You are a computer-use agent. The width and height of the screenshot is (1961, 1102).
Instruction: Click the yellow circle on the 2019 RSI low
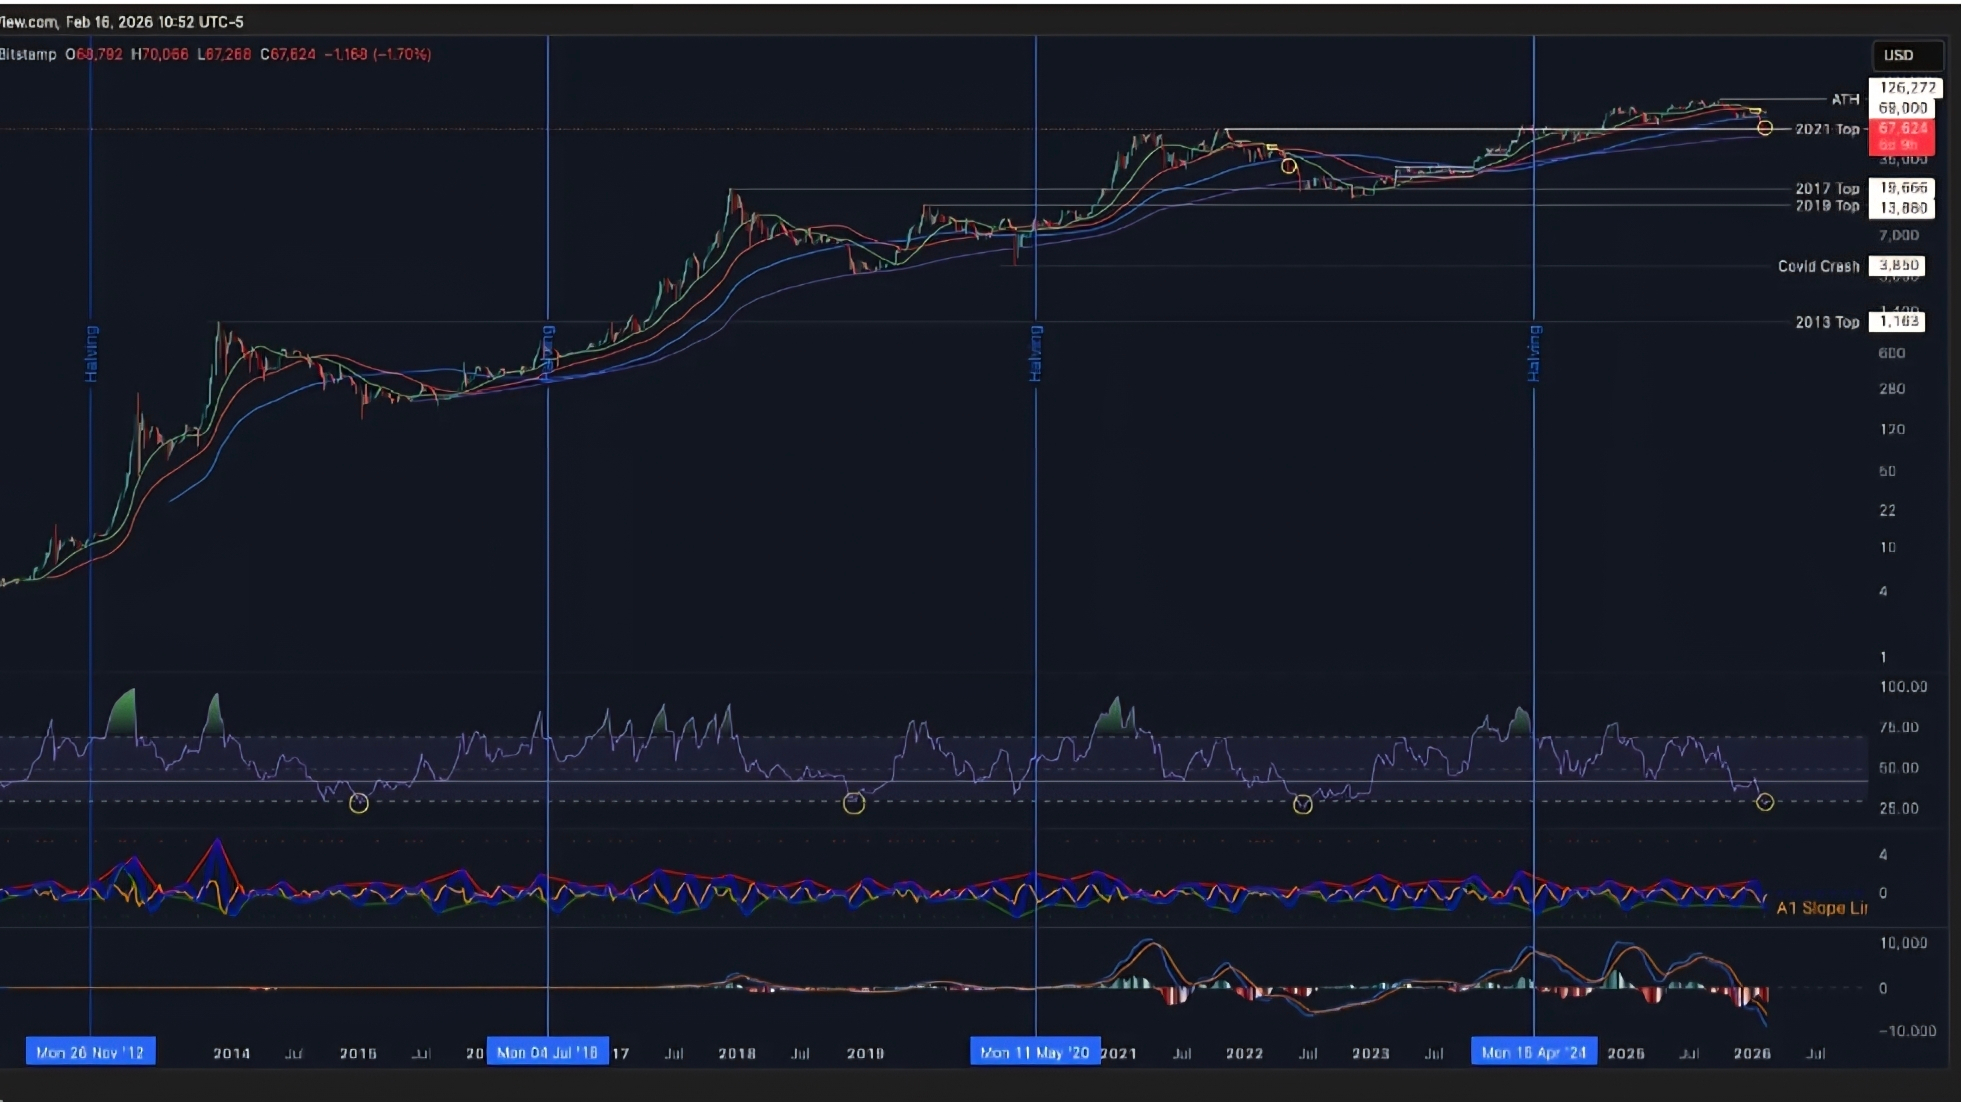tap(853, 803)
